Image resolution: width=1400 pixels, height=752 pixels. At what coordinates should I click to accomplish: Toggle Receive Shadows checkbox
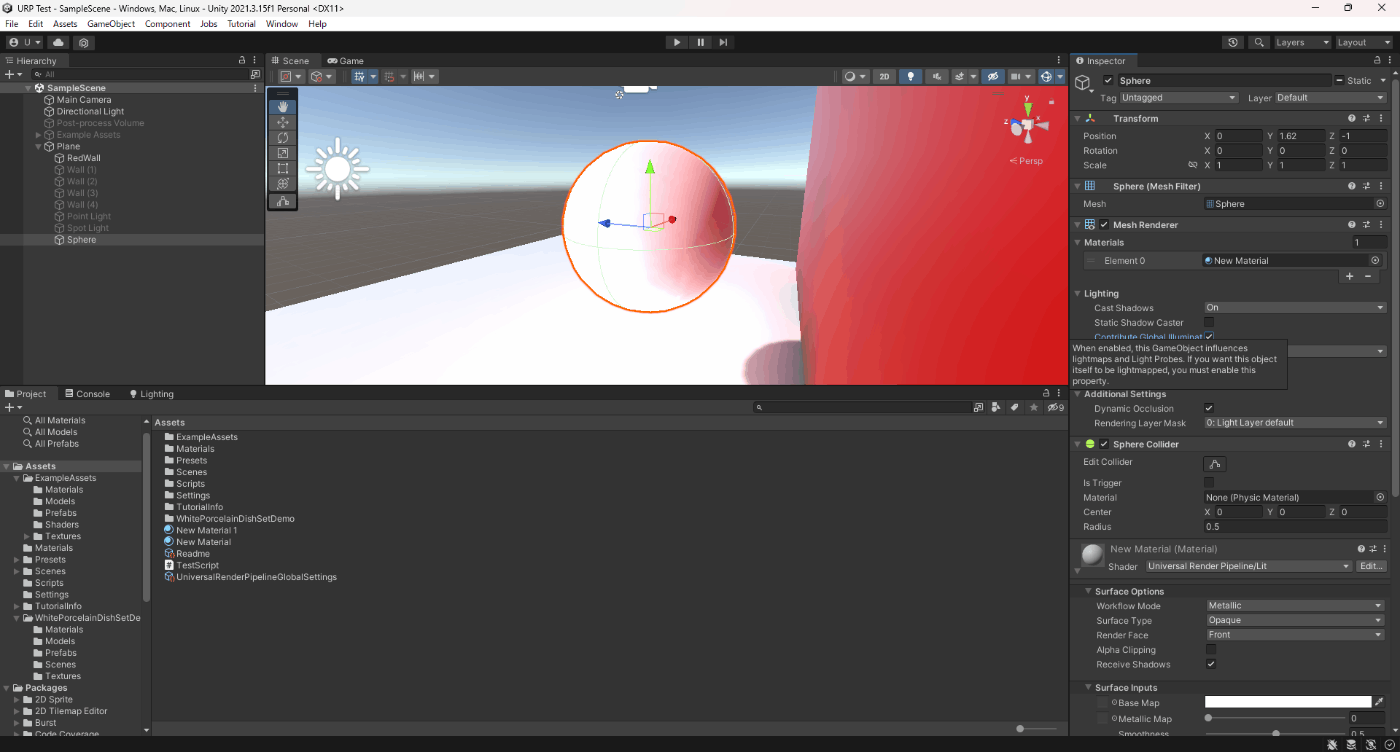click(1210, 664)
